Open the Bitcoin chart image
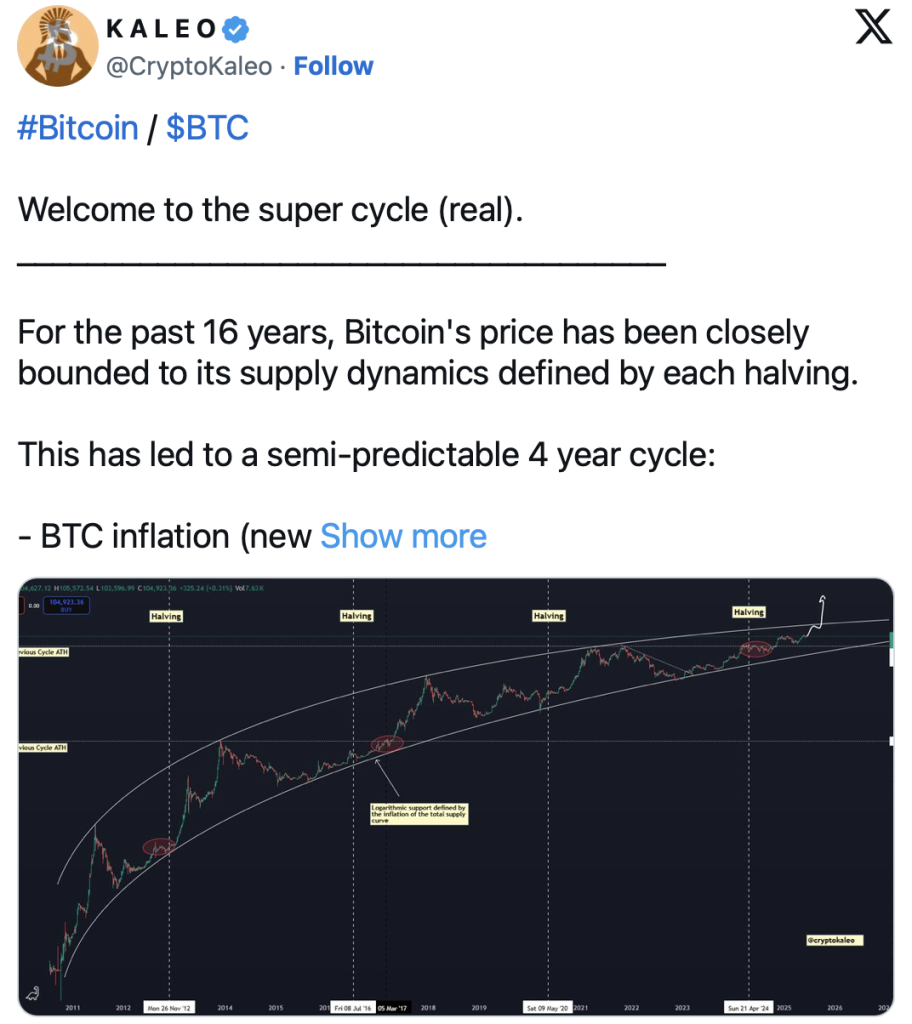The image size is (912, 1024). pos(455,796)
